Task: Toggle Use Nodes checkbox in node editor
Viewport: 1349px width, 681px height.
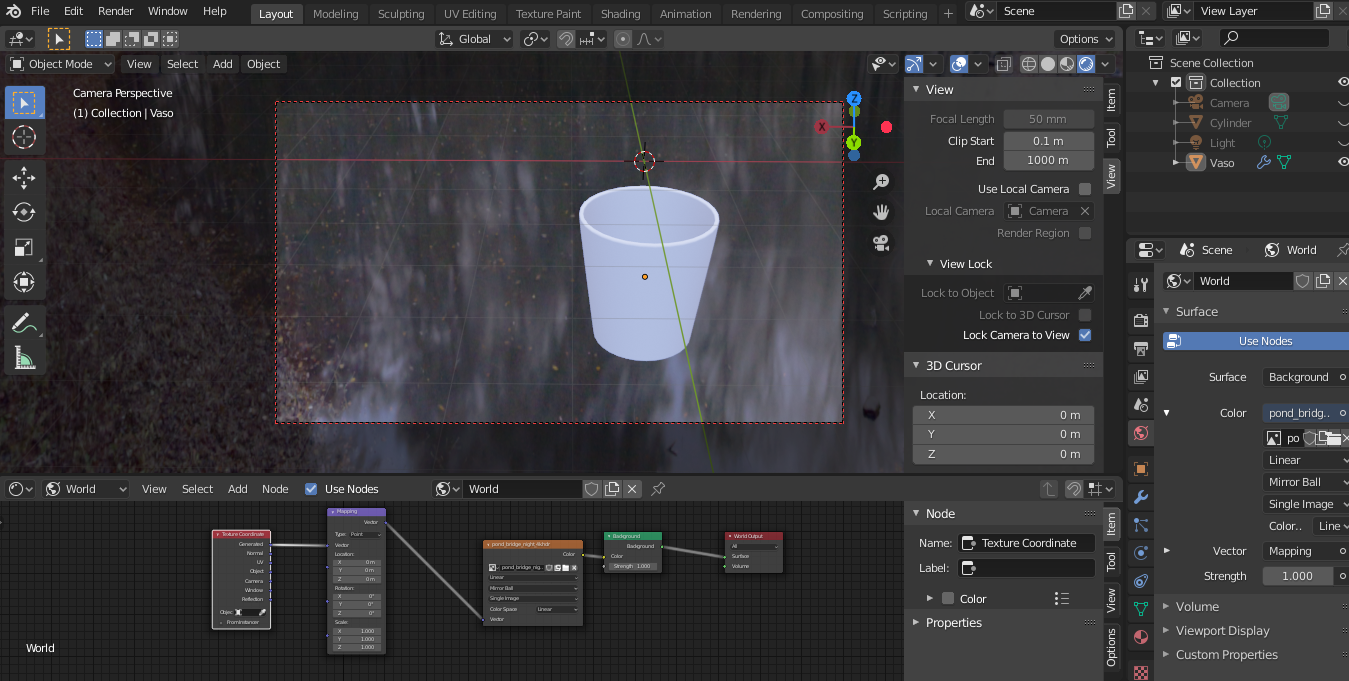Action: pos(311,489)
